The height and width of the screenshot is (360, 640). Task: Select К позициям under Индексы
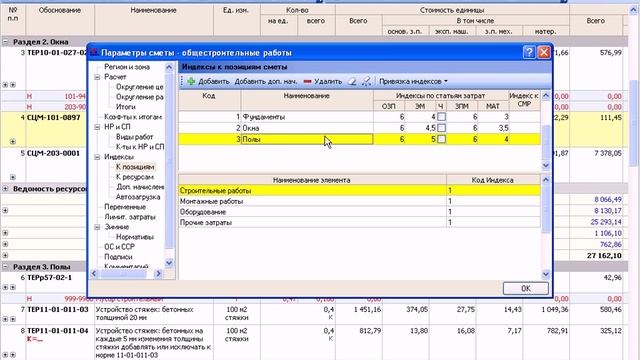pos(135,167)
